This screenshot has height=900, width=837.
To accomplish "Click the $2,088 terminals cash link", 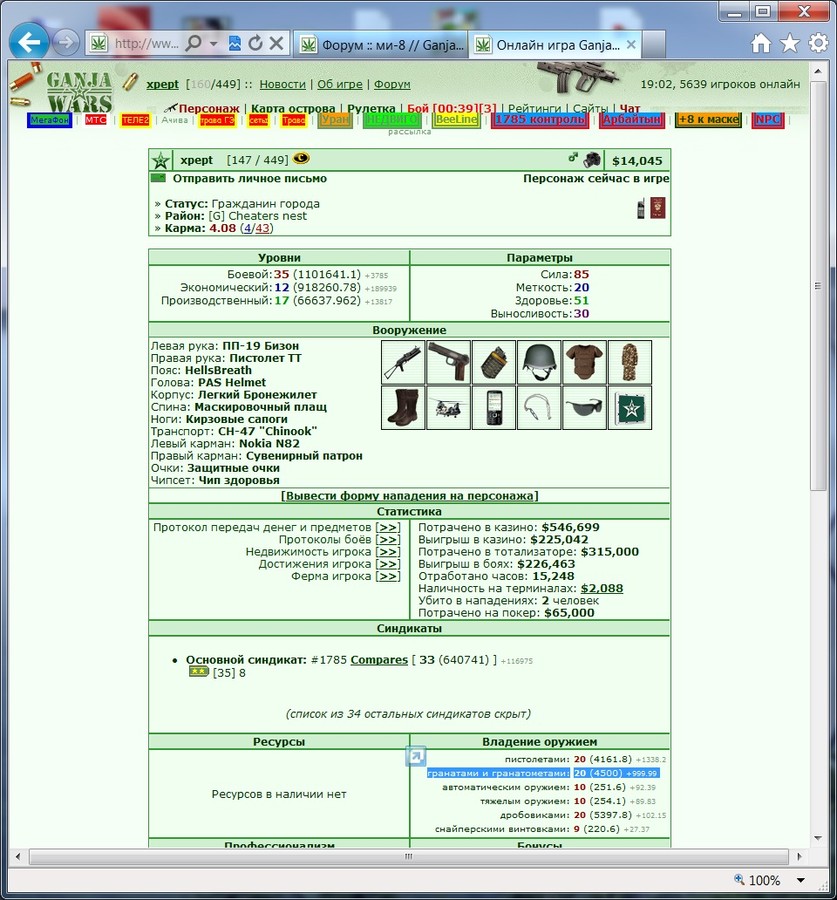I will point(602,588).
